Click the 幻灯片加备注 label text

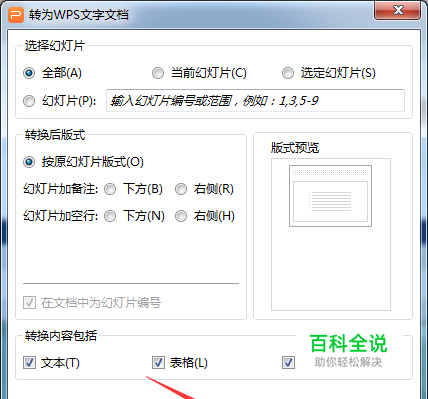[60, 189]
